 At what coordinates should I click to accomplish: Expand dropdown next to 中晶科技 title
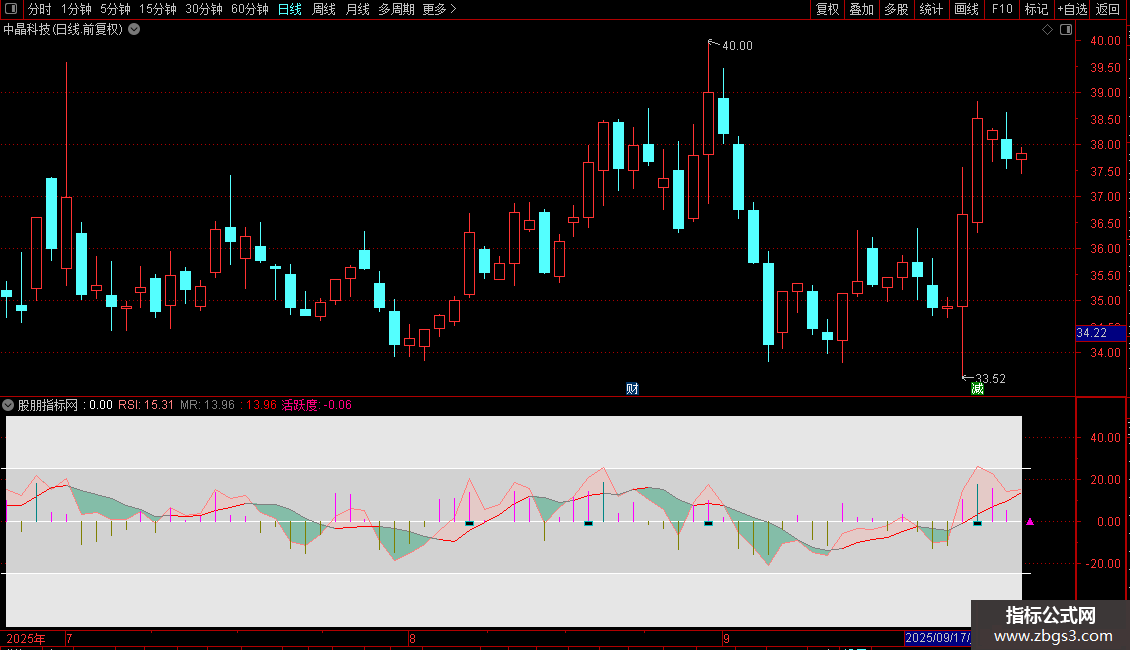(x=134, y=30)
